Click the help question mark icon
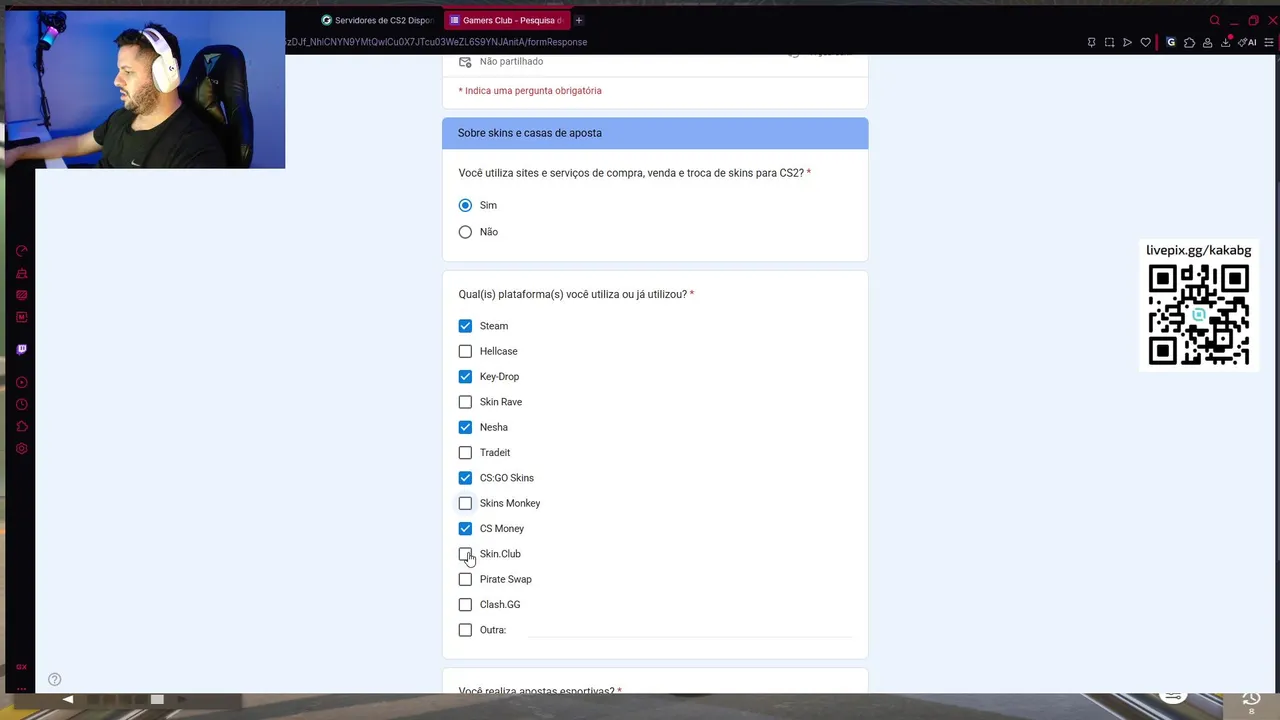 point(55,680)
